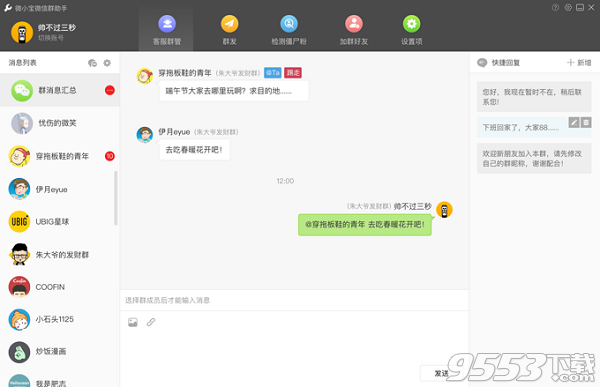Click the 切换账号 link under username
The image size is (600, 387).
[51, 38]
